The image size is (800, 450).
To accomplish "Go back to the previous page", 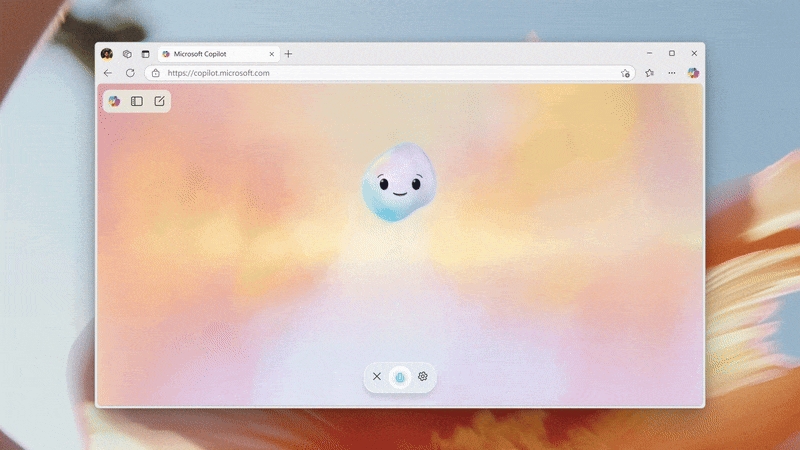I will coord(108,73).
